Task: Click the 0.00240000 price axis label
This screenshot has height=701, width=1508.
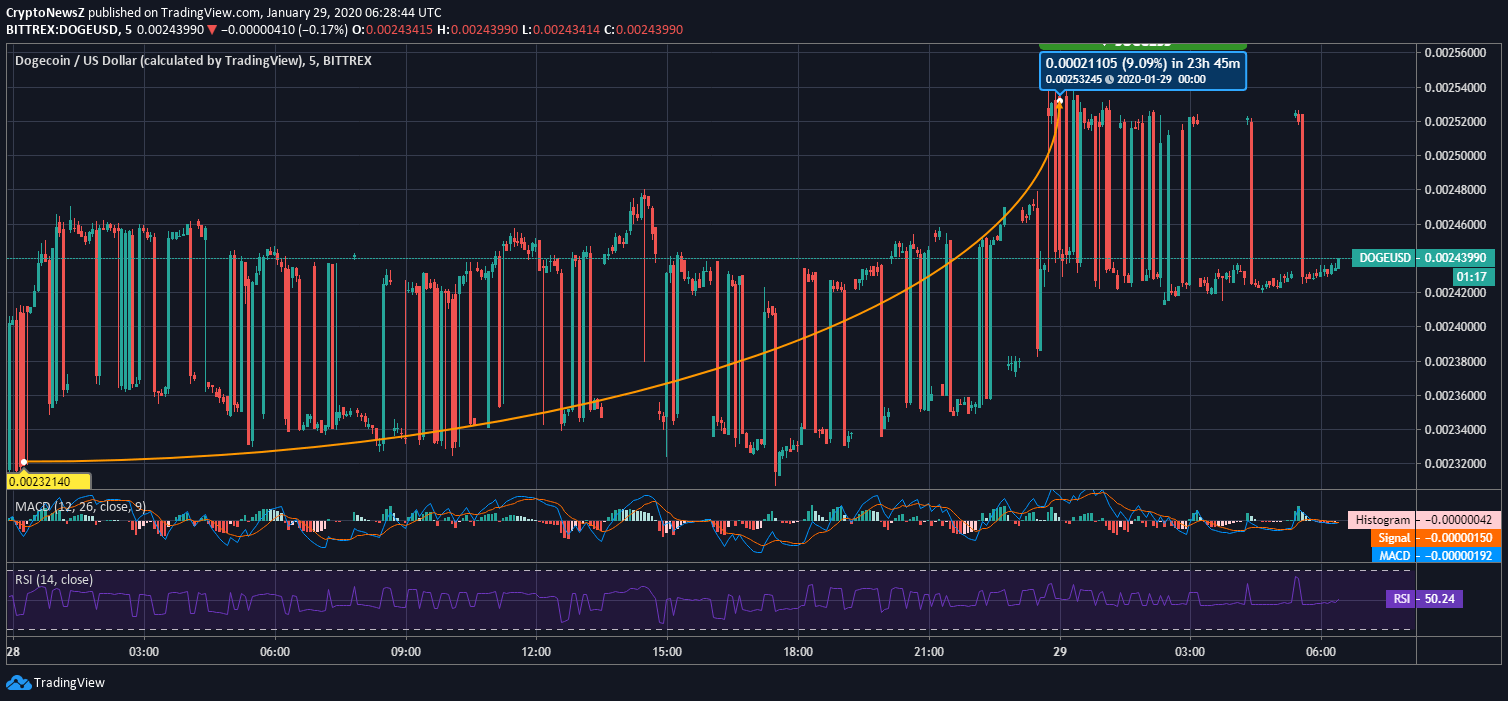Action: (1456, 326)
